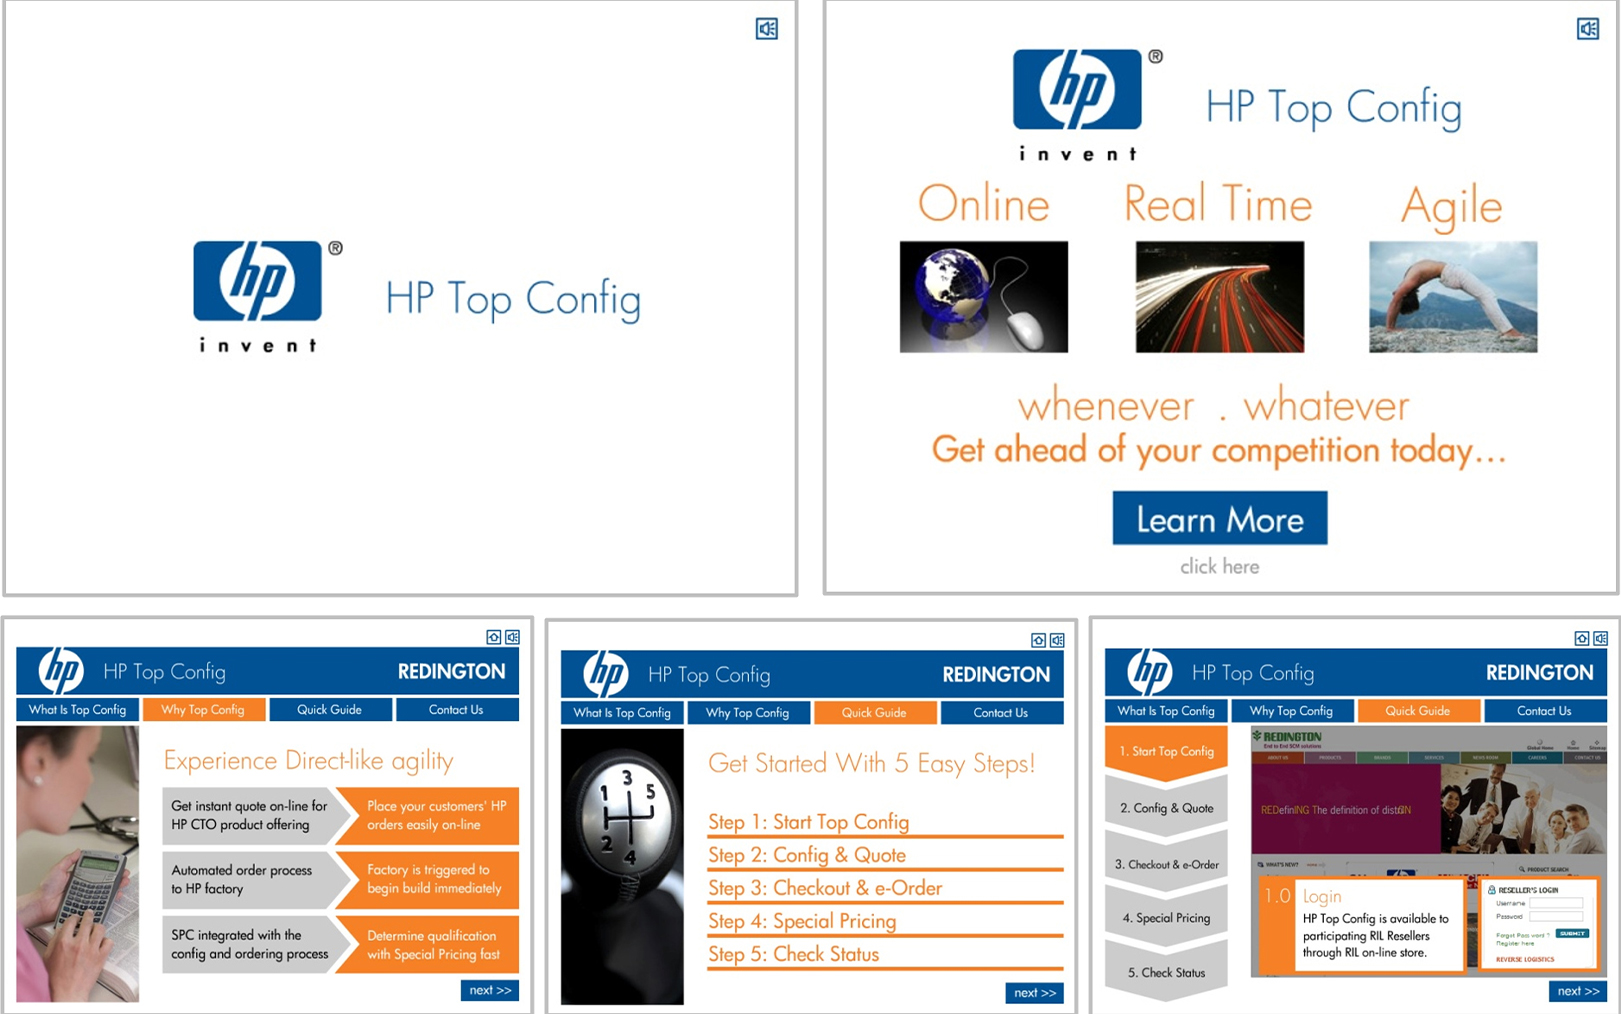The image size is (1621, 1014).
Task: Click home icon on the Experience Direct-like agility slide
Action: point(493,637)
